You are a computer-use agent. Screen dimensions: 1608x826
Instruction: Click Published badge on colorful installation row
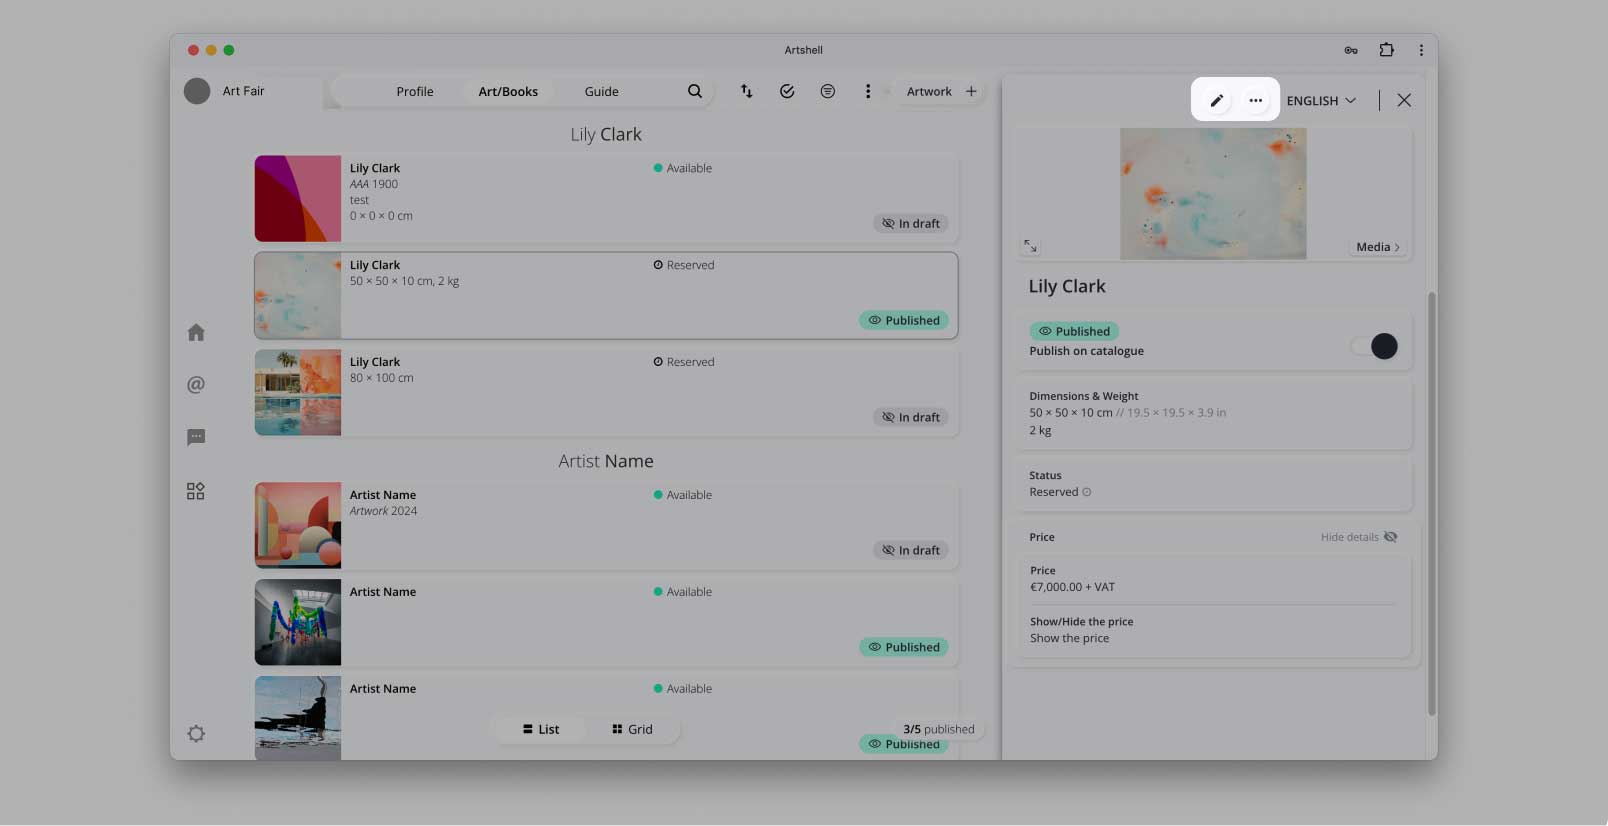coord(904,647)
